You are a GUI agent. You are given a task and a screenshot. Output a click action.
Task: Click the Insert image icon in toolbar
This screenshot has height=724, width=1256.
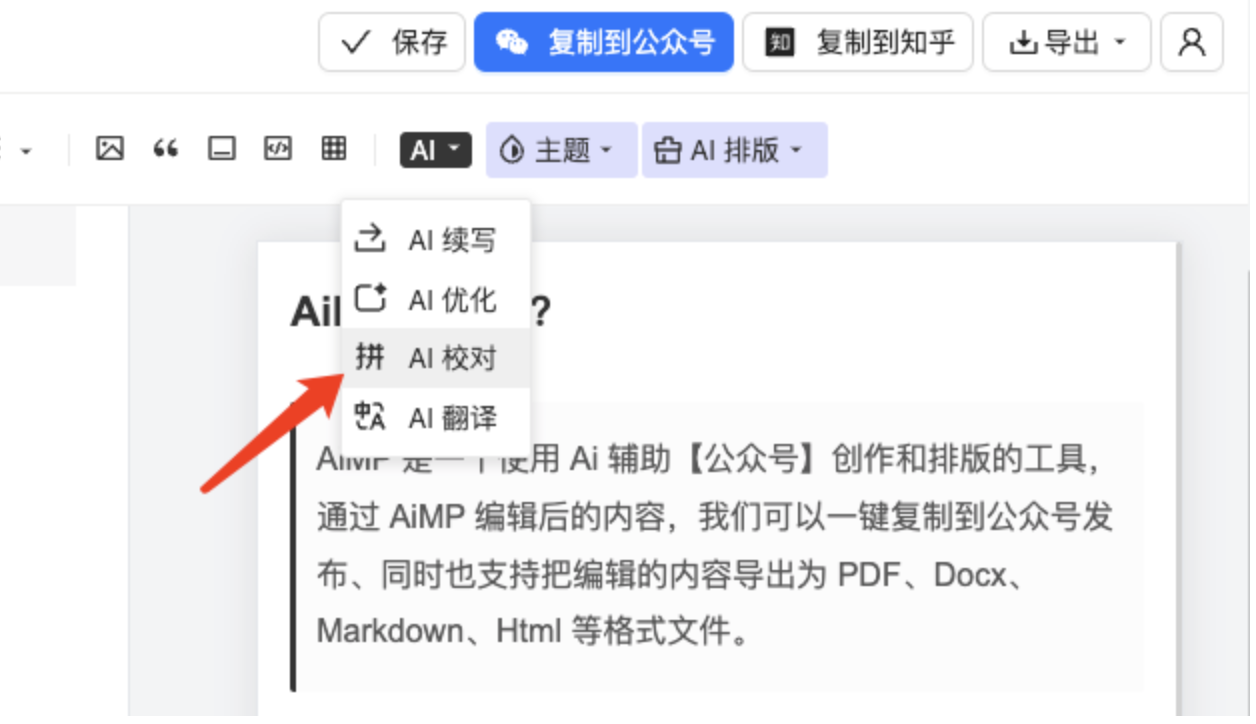(109, 150)
